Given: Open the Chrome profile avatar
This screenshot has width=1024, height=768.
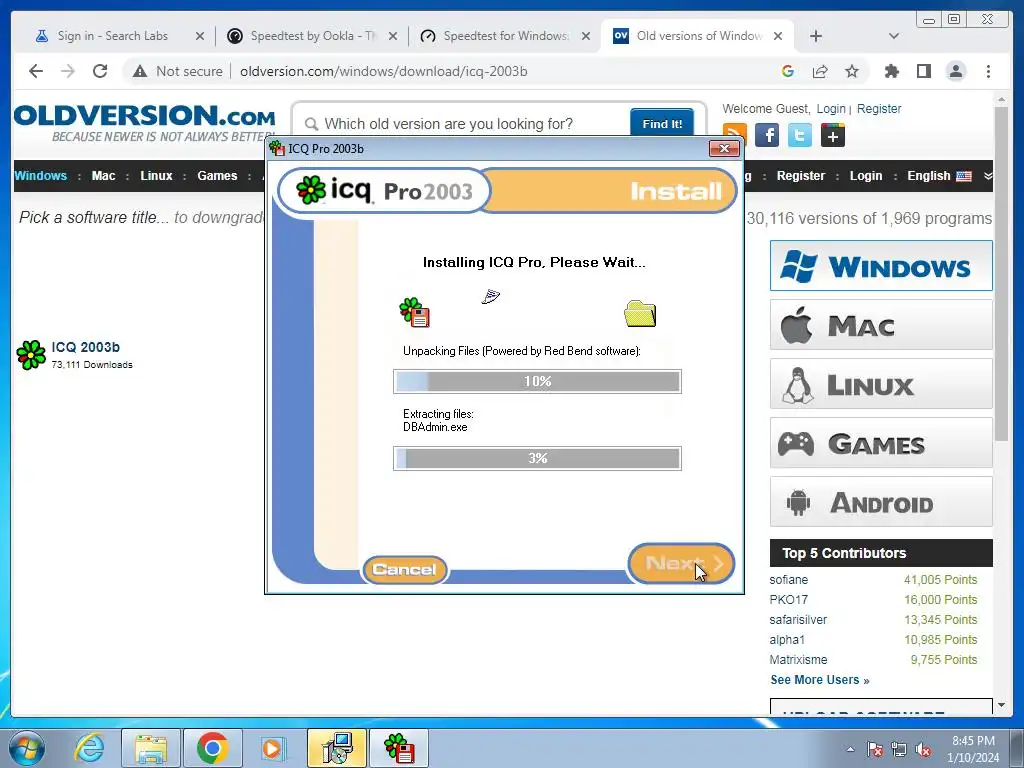Looking at the screenshot, I should [956, 71].
